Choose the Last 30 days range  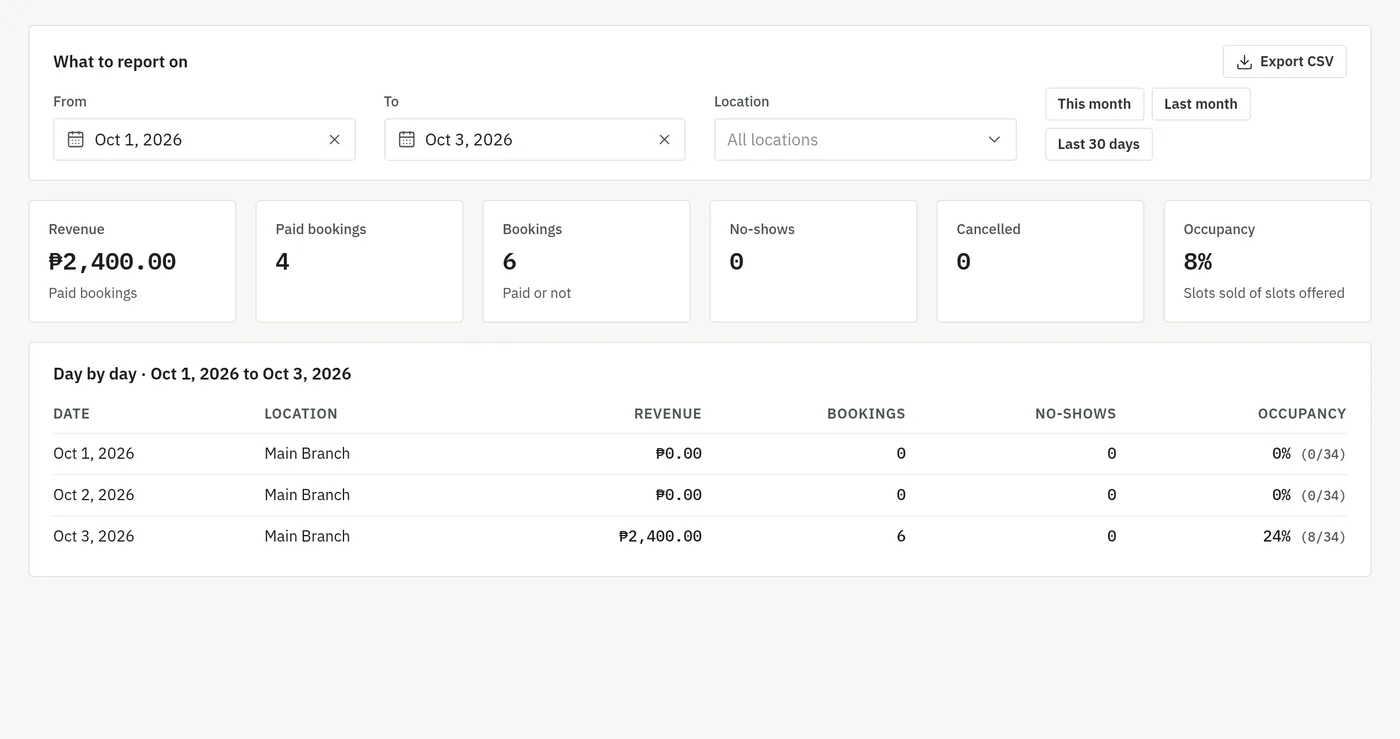1098,144
